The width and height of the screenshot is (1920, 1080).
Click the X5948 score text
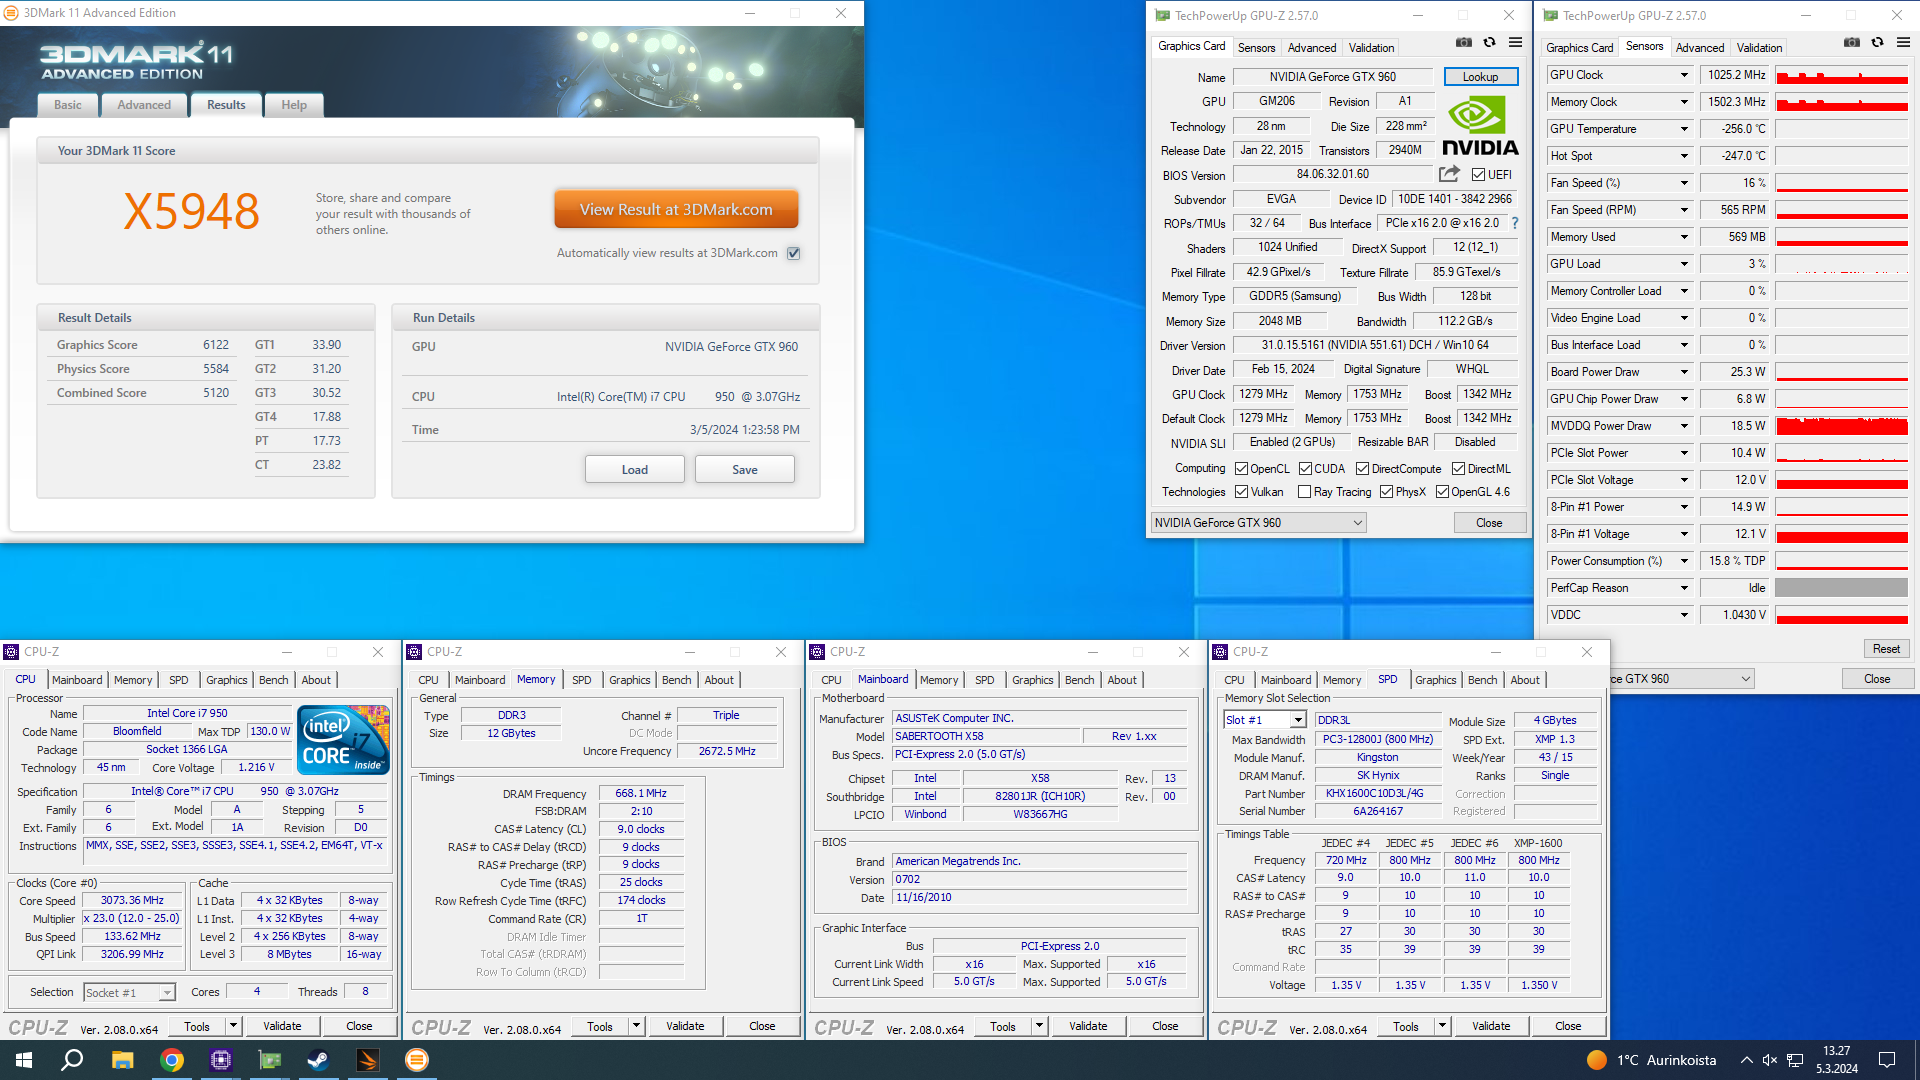[191, 211]
